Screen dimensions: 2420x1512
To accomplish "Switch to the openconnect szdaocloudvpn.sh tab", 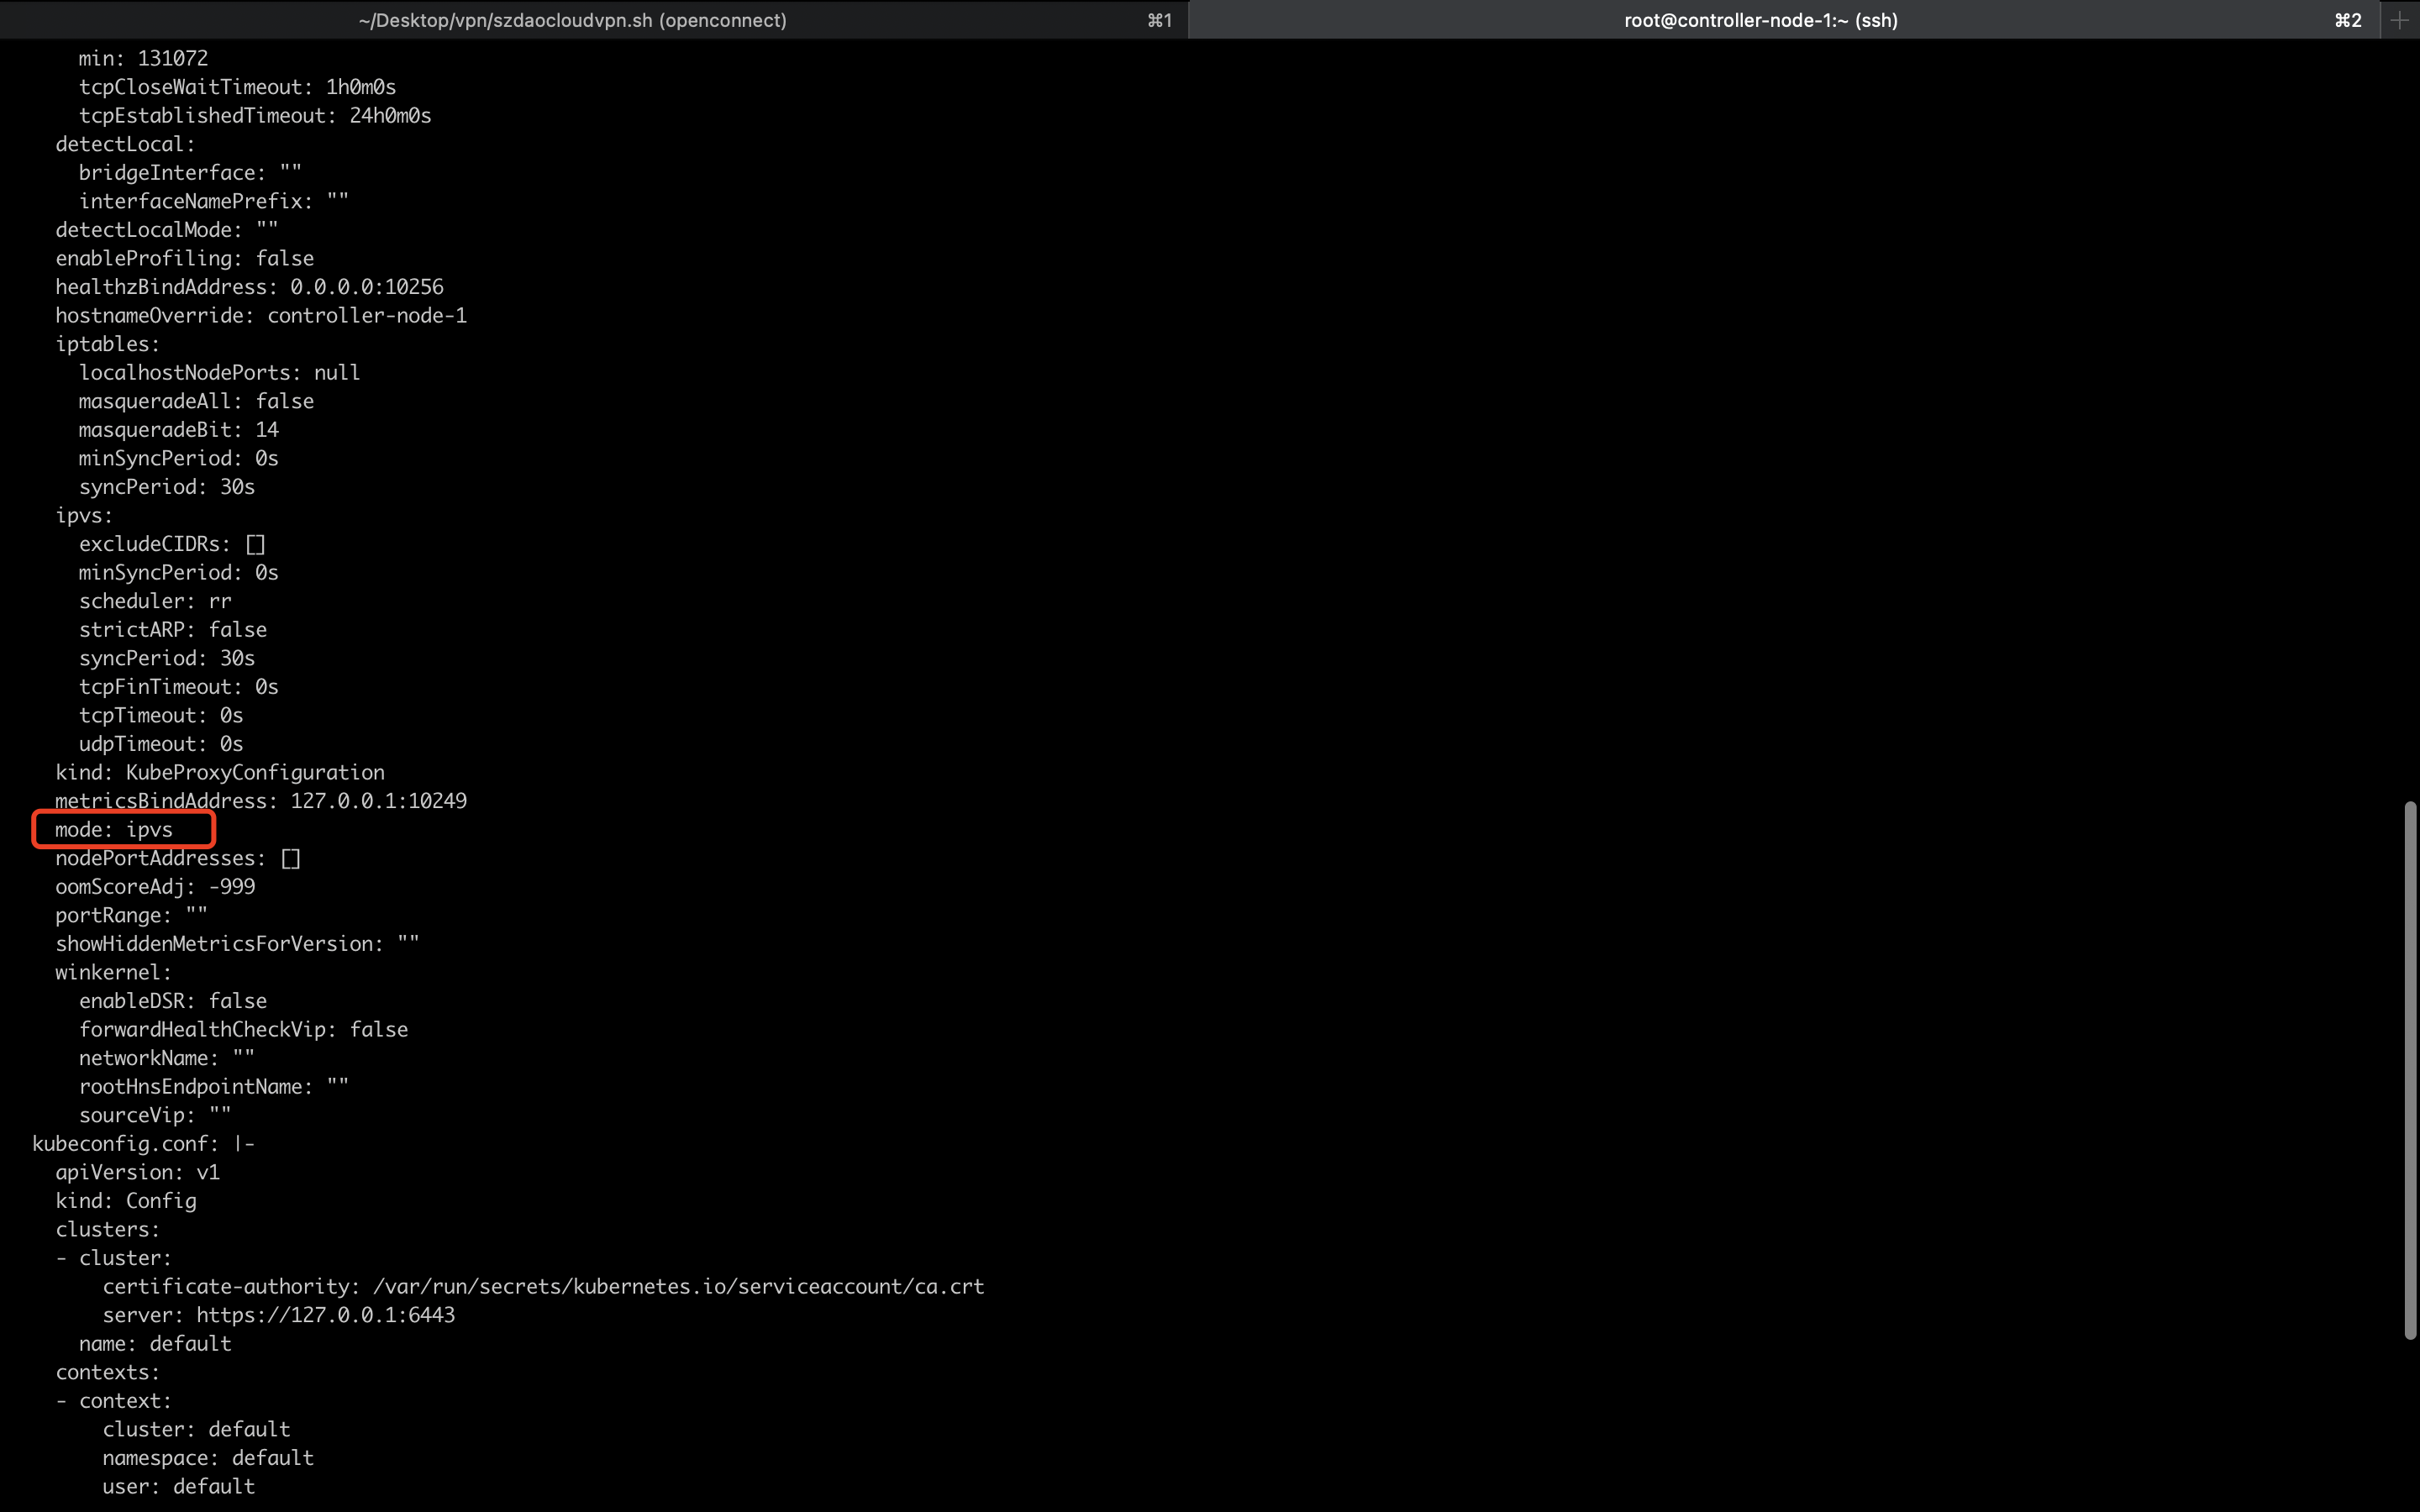I will [x=593, y=20].
